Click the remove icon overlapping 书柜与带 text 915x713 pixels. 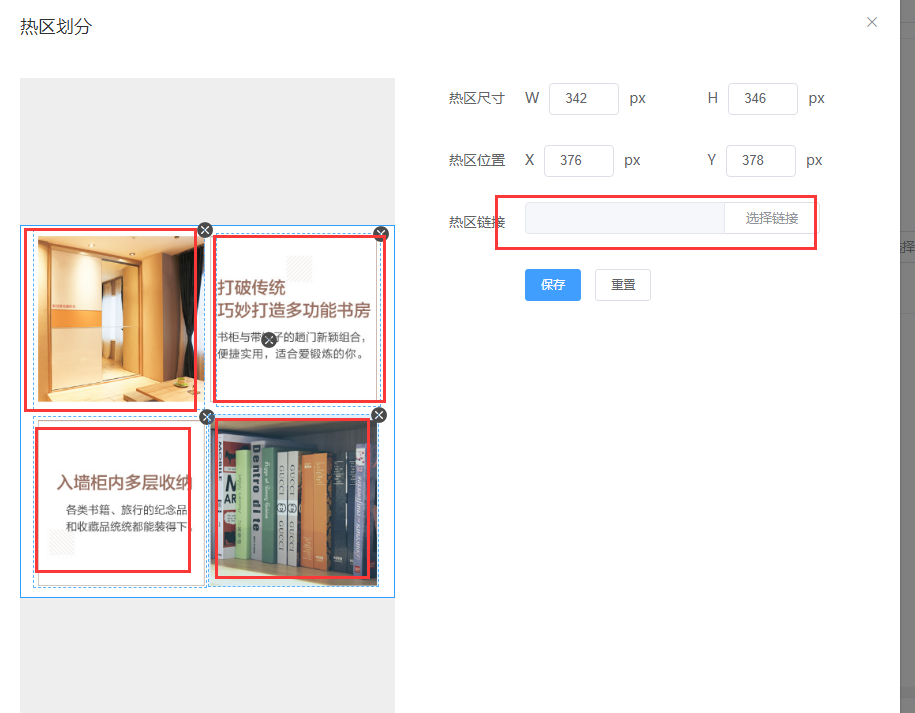coord(268,340)
